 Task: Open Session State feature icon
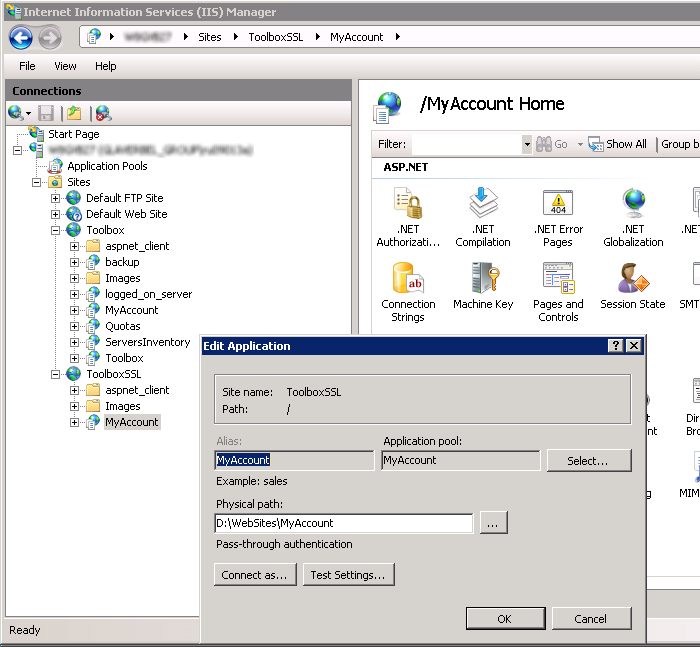tap(633, 286)
